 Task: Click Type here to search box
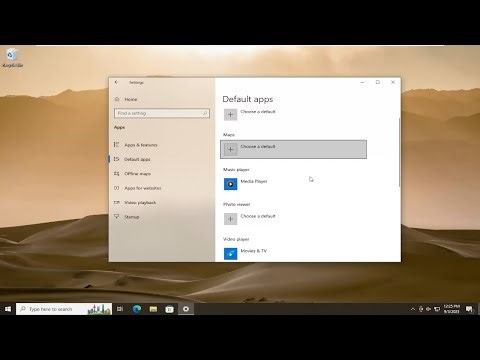click(x=64, y=309)
